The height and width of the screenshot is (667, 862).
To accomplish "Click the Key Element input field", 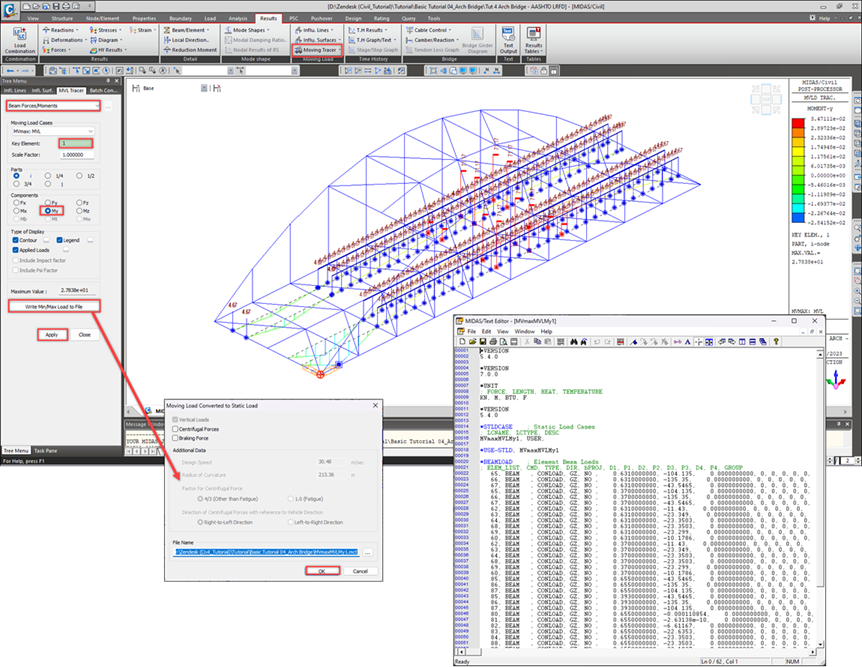I will 76,143.
